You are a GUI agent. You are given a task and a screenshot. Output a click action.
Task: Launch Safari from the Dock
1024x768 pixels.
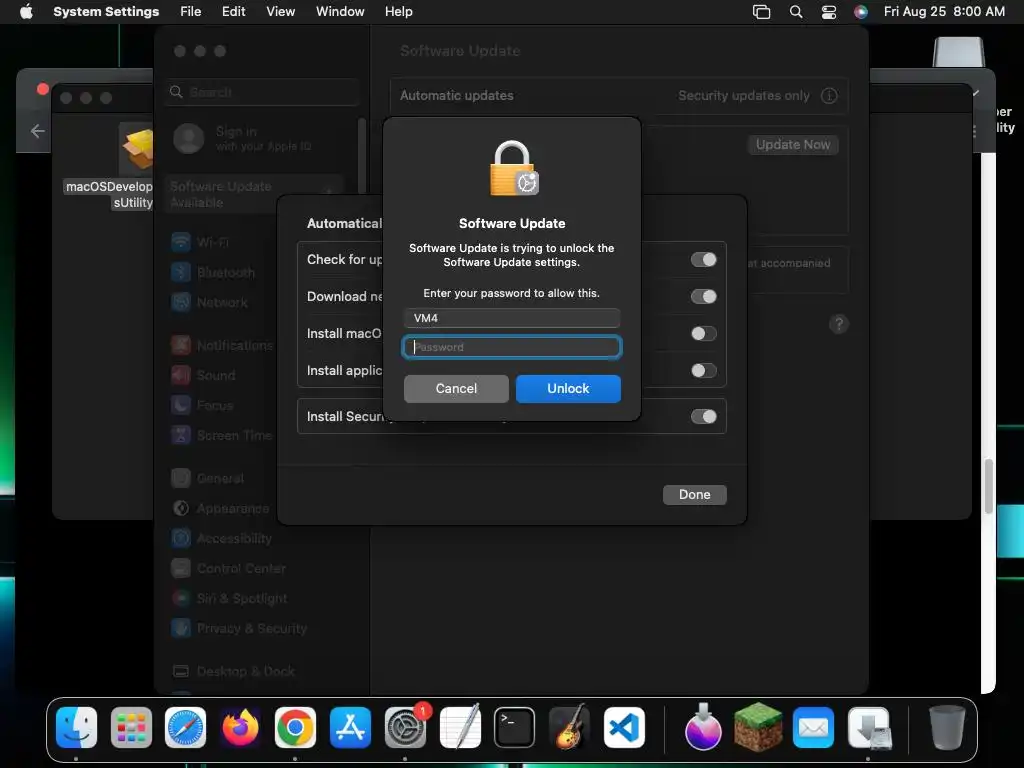click(x=185, y=728)
